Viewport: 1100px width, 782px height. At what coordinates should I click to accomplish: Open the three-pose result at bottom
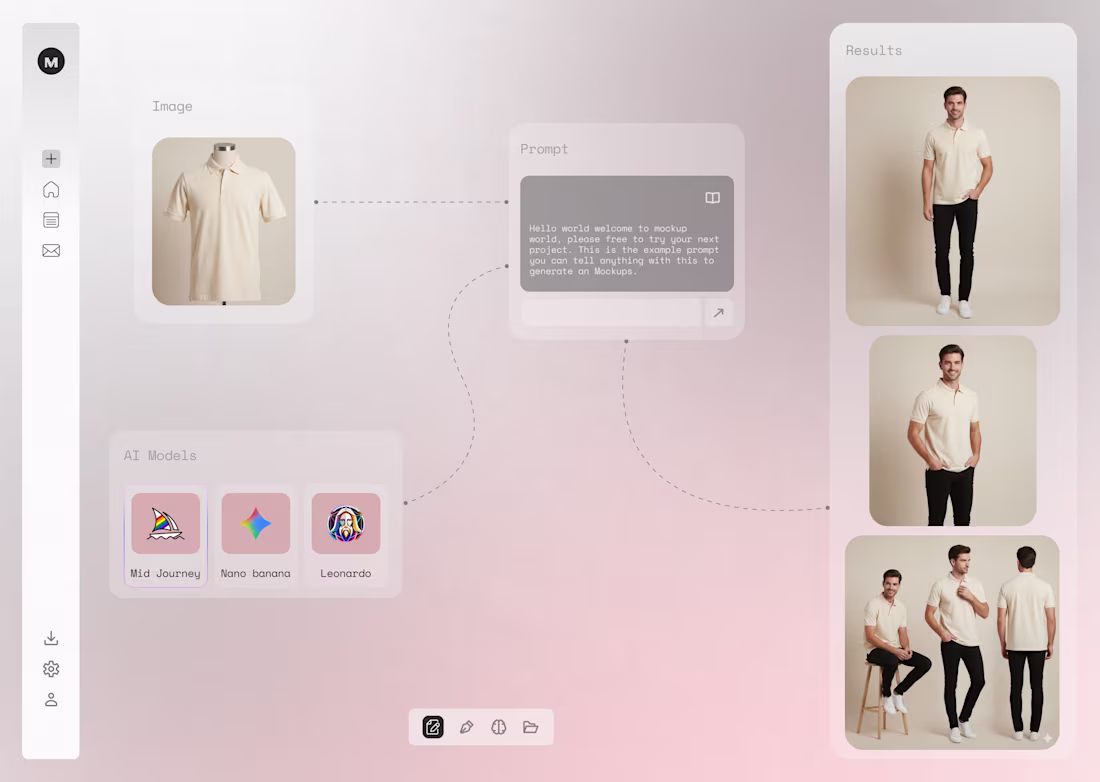[x=952, y=642]
